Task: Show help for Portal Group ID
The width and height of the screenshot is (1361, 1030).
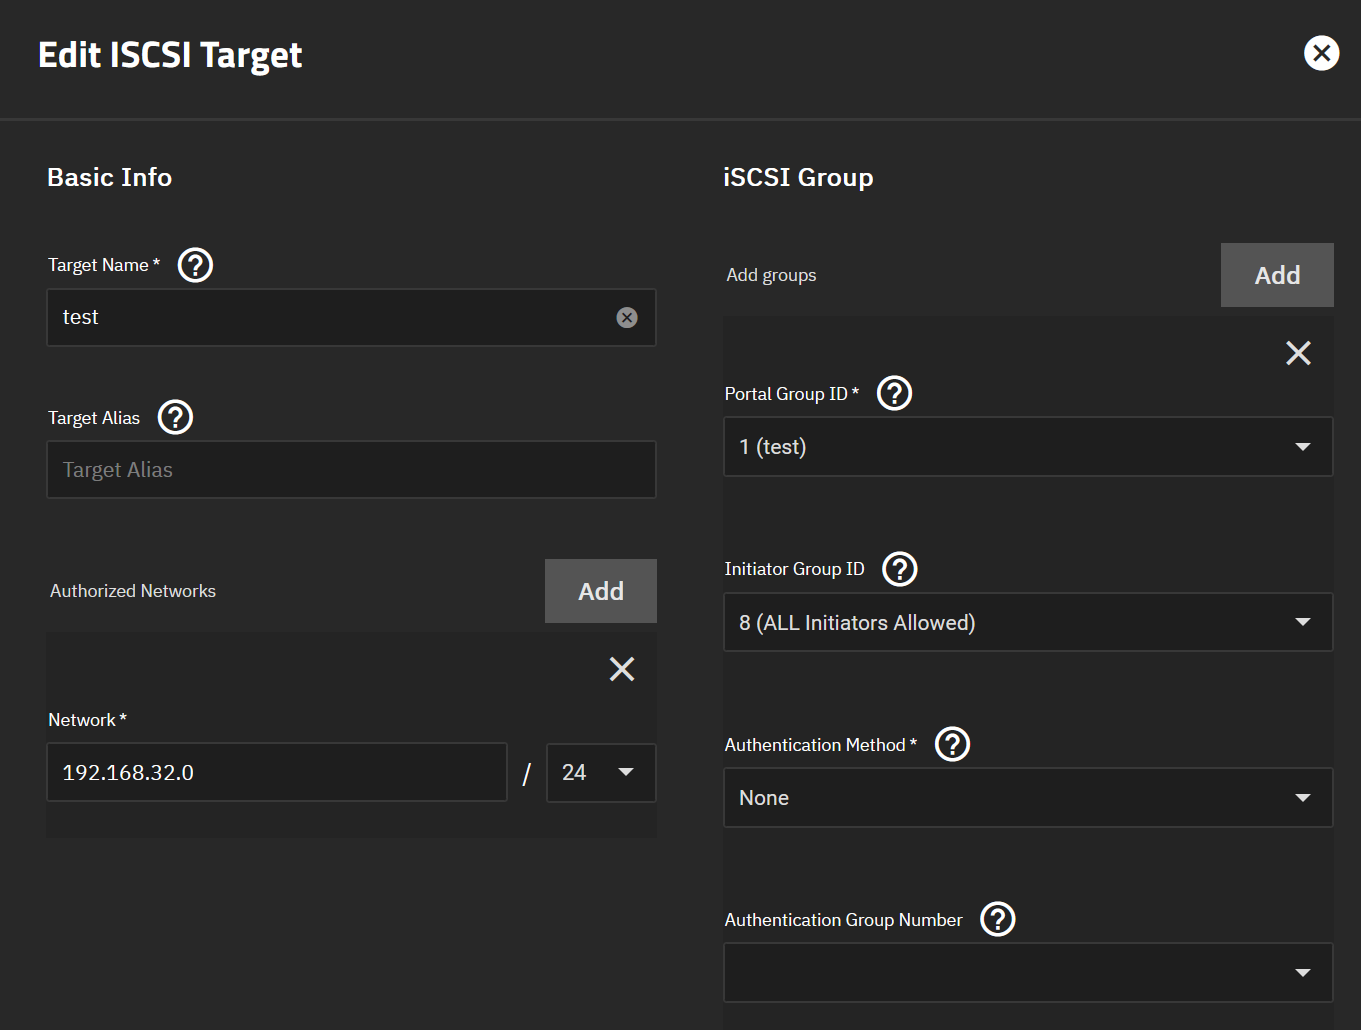Action: pos(894,393)
